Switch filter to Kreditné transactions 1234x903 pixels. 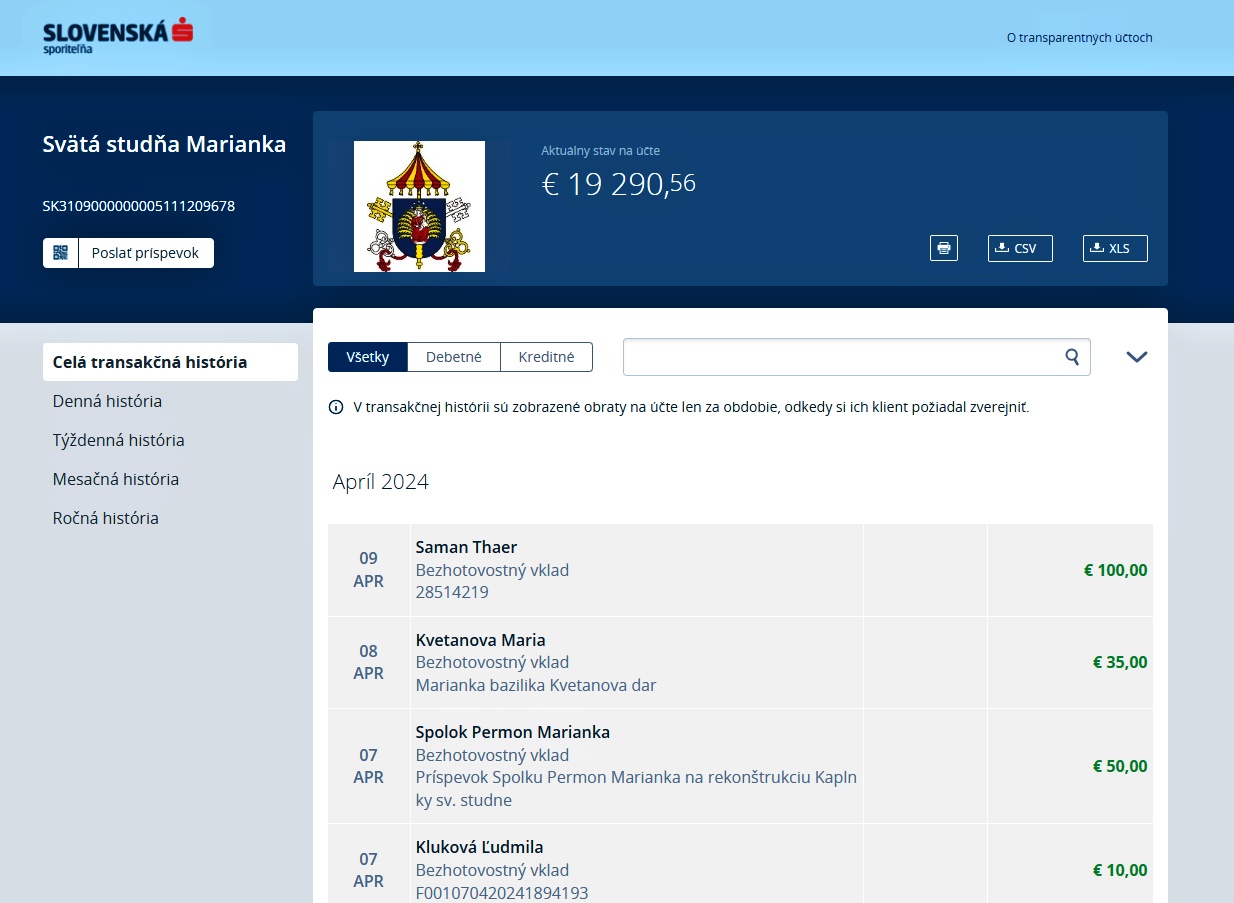pos(546,357)
